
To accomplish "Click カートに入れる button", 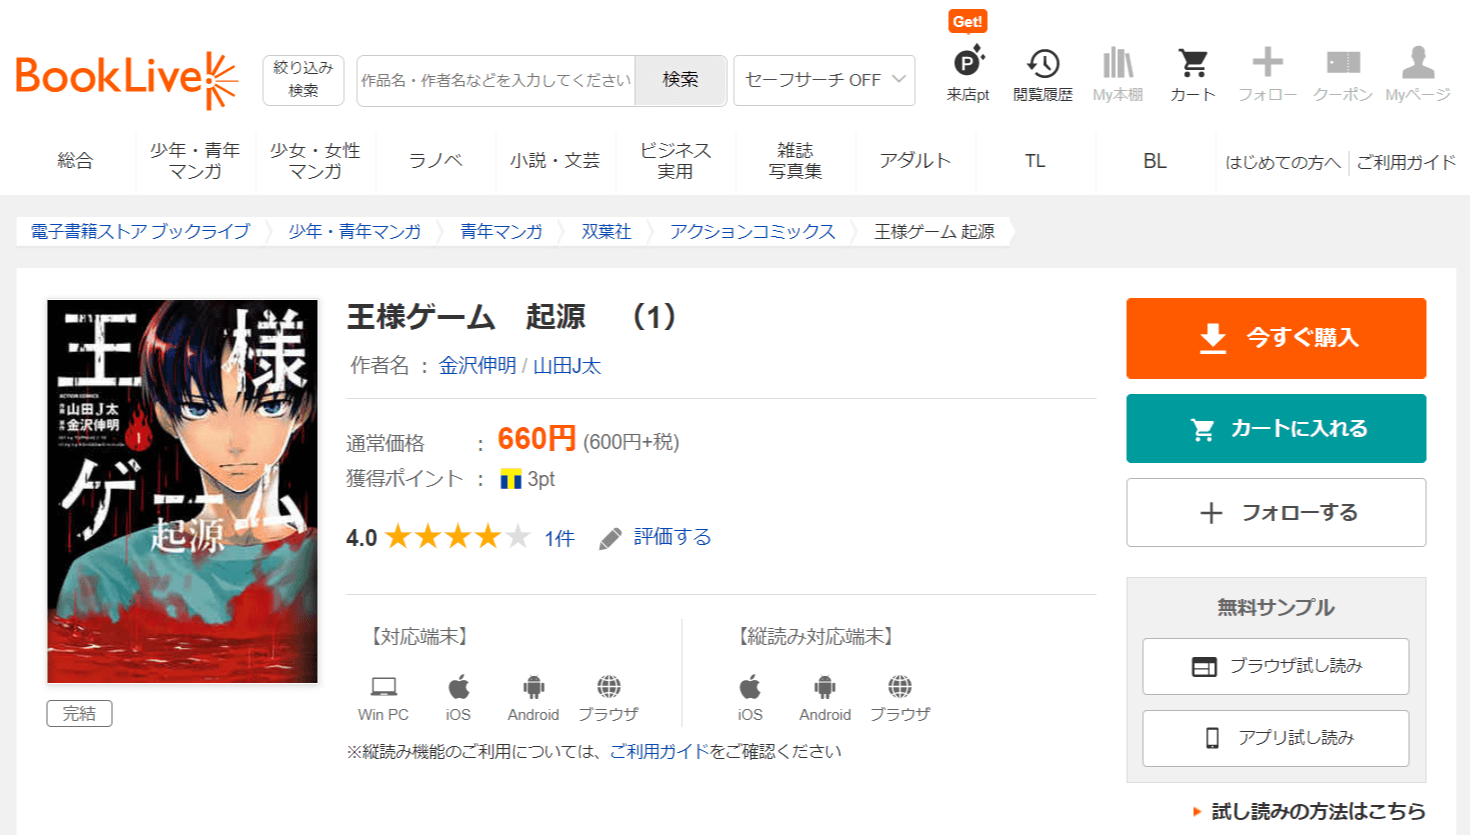I will [1276, 428].
